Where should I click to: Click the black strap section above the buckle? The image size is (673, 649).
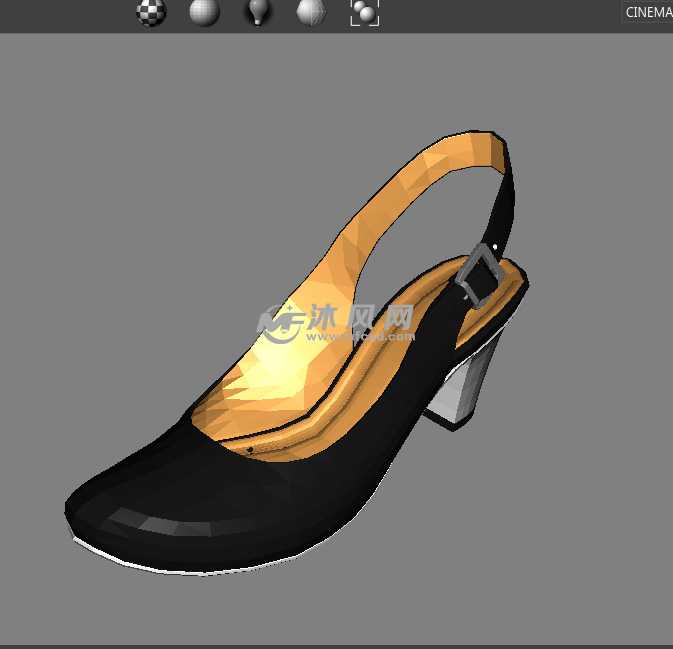coord(505,205)
